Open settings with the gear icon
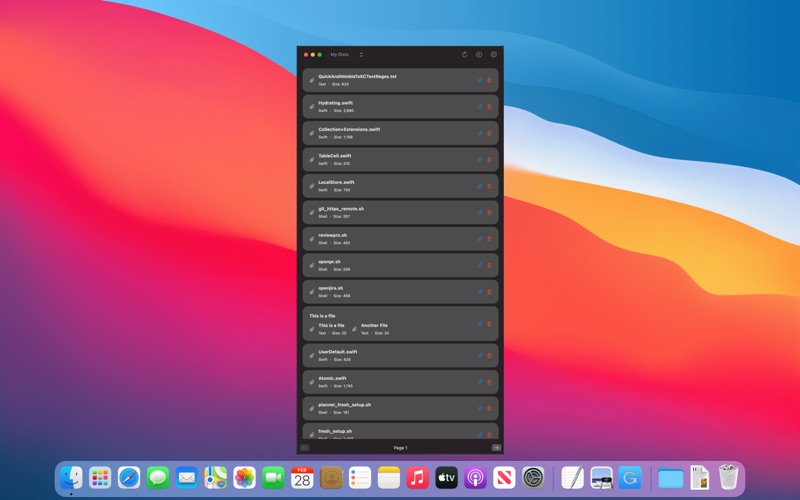The height and width of the screenshot is (500, 800). pyautogui.click(x=493, y=55)
